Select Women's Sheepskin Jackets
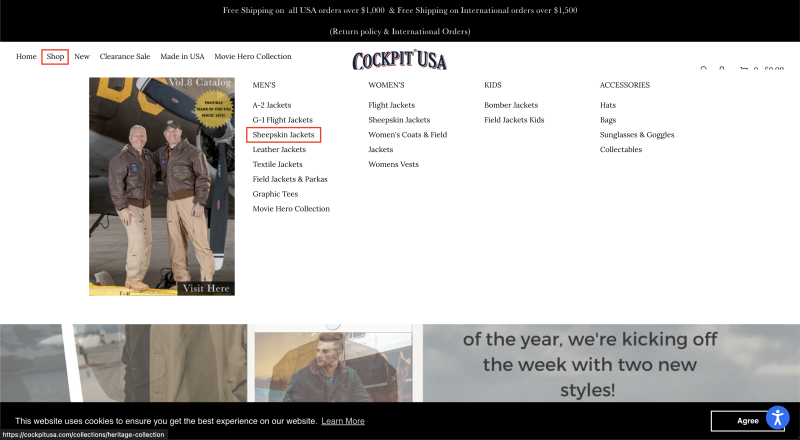800x440 pixels. (x=399, y=120)
